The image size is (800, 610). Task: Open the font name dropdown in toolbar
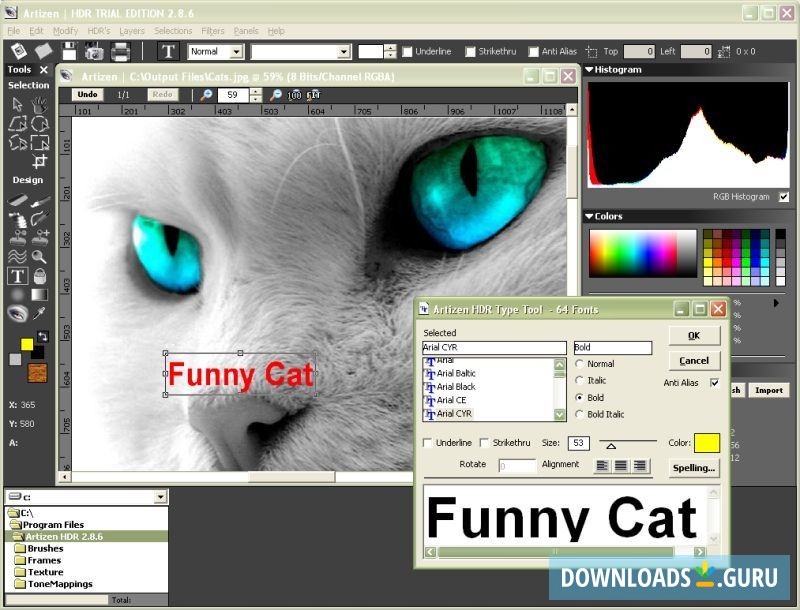pos(344,52)
